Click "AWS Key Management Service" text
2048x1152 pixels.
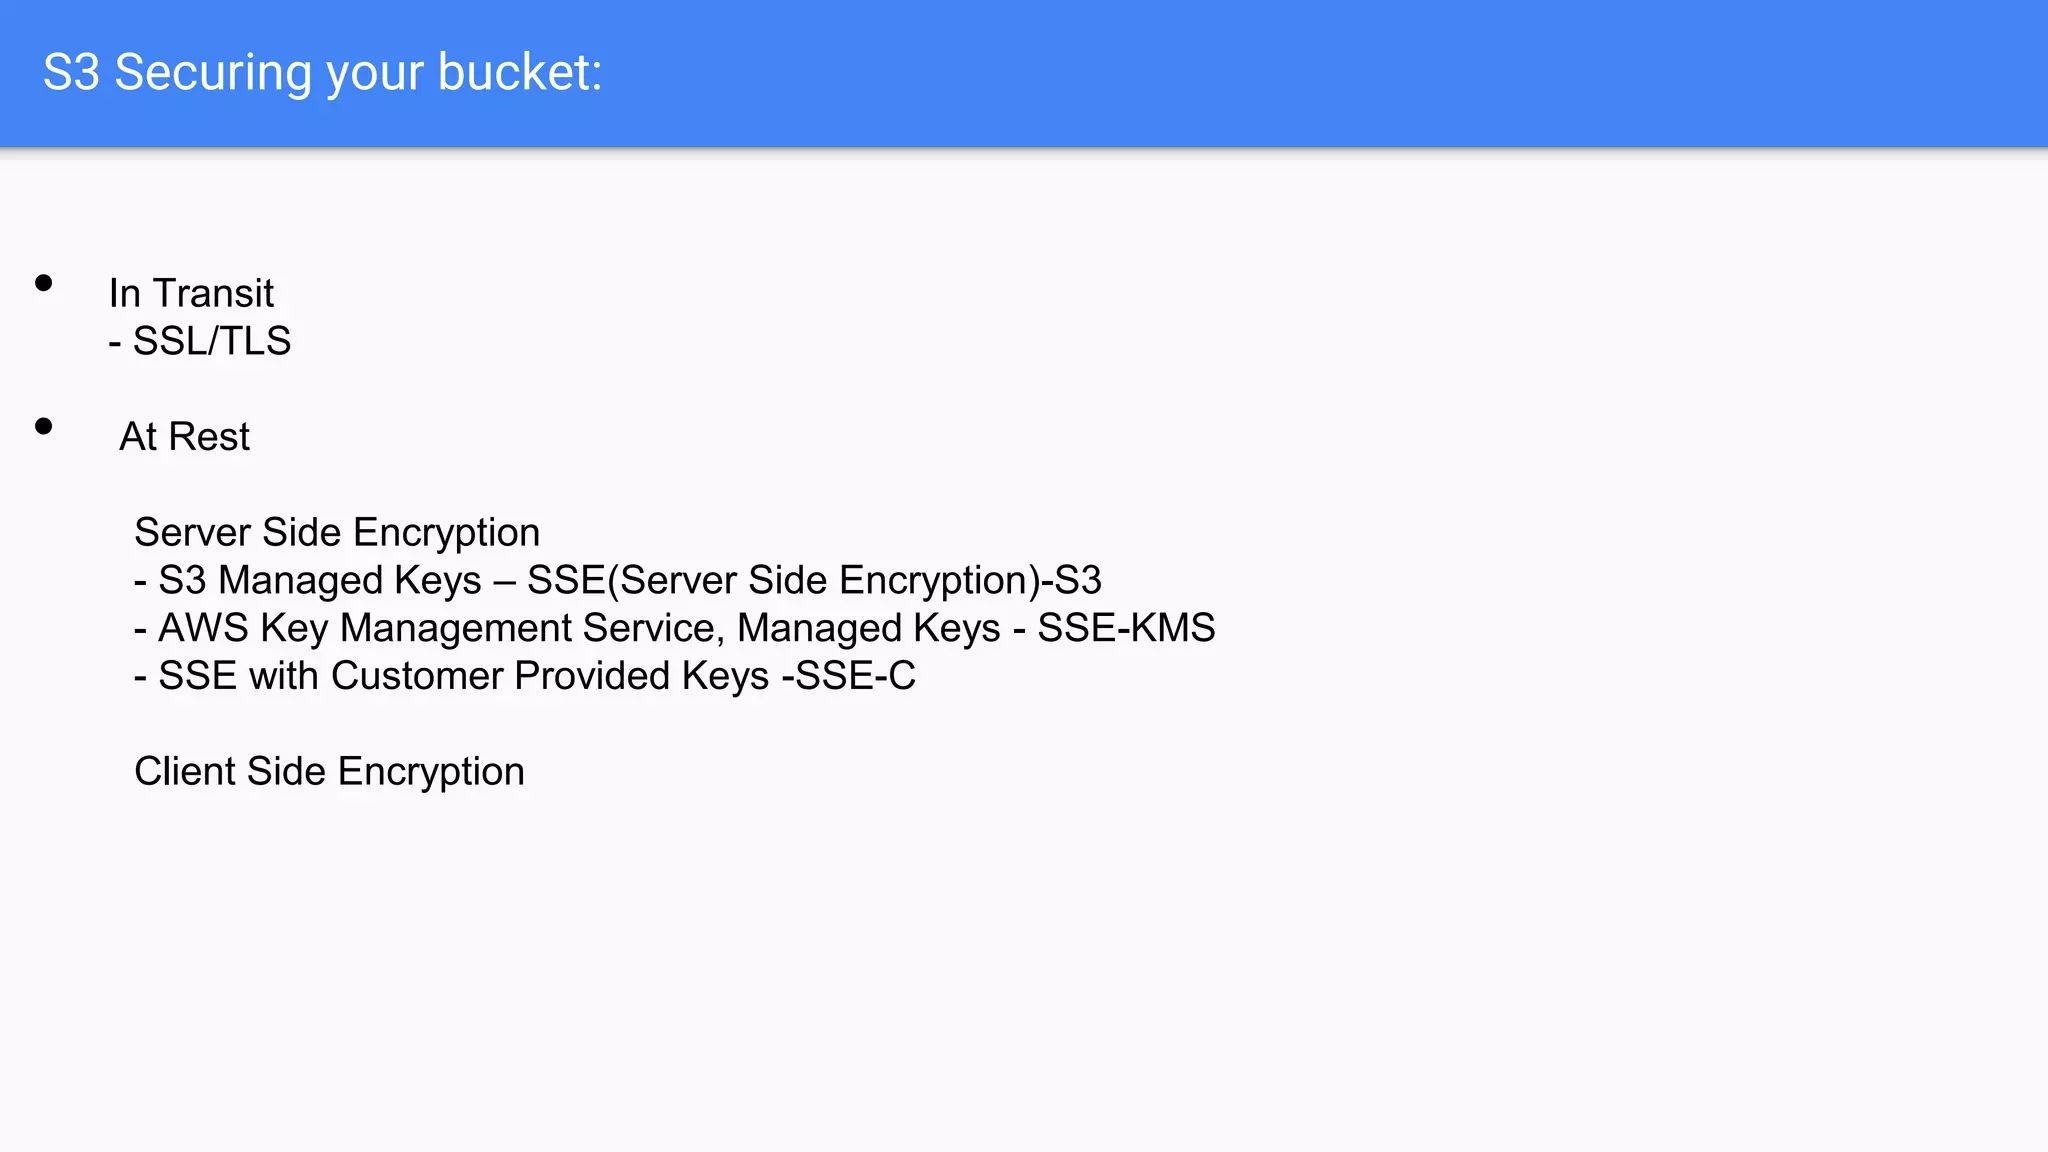pos(441,628)
